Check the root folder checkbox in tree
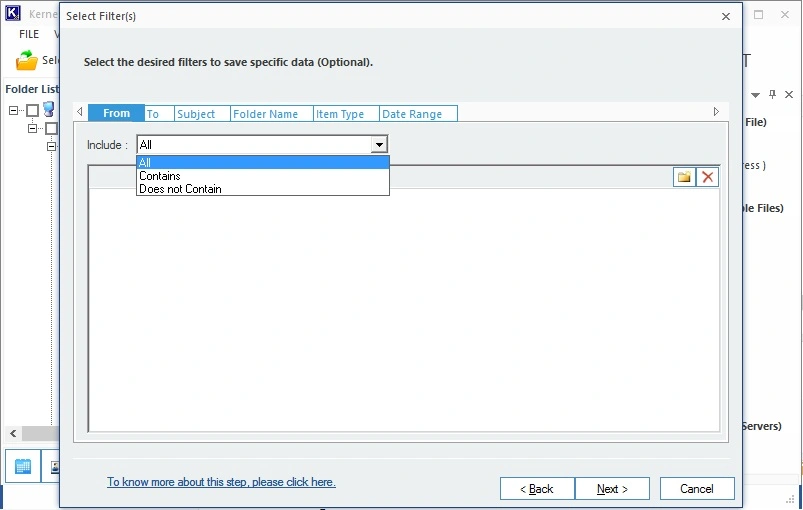 coord(32,110)
